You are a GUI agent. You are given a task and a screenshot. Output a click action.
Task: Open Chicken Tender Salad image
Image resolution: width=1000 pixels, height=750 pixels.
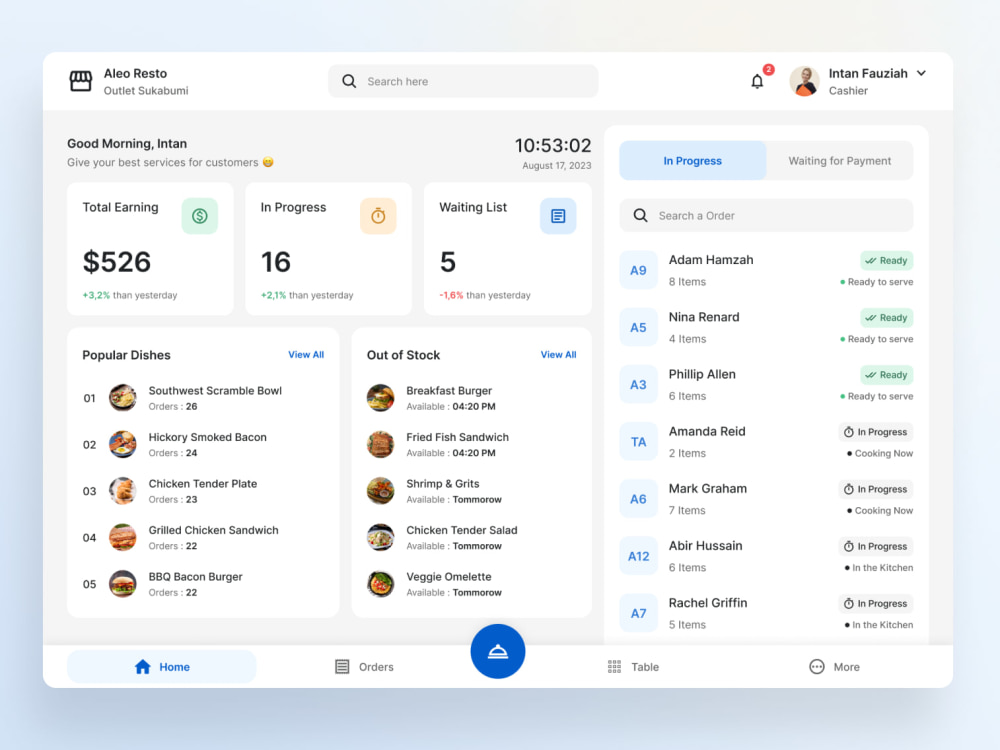pyautogui.click(x=381, y=538)
